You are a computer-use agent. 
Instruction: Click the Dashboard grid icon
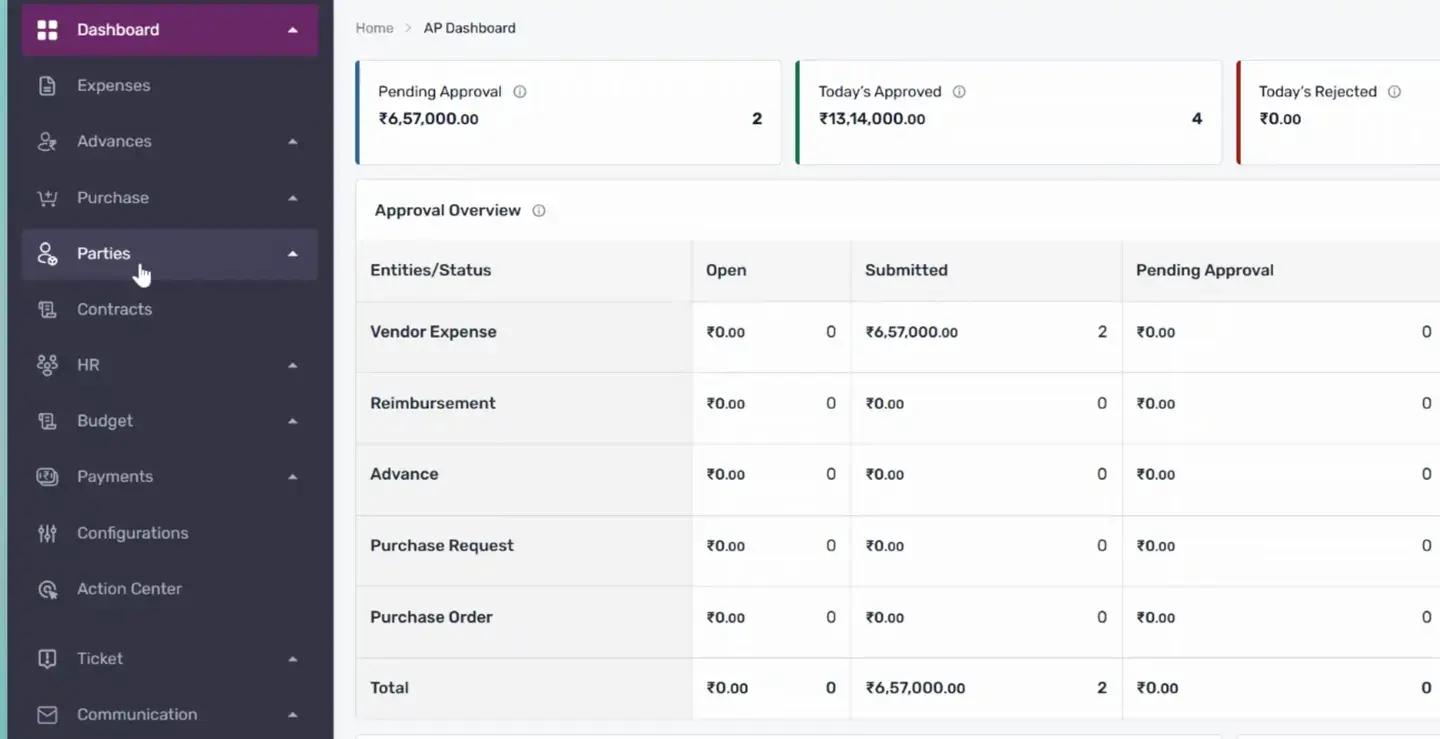[x=47, y=30]
